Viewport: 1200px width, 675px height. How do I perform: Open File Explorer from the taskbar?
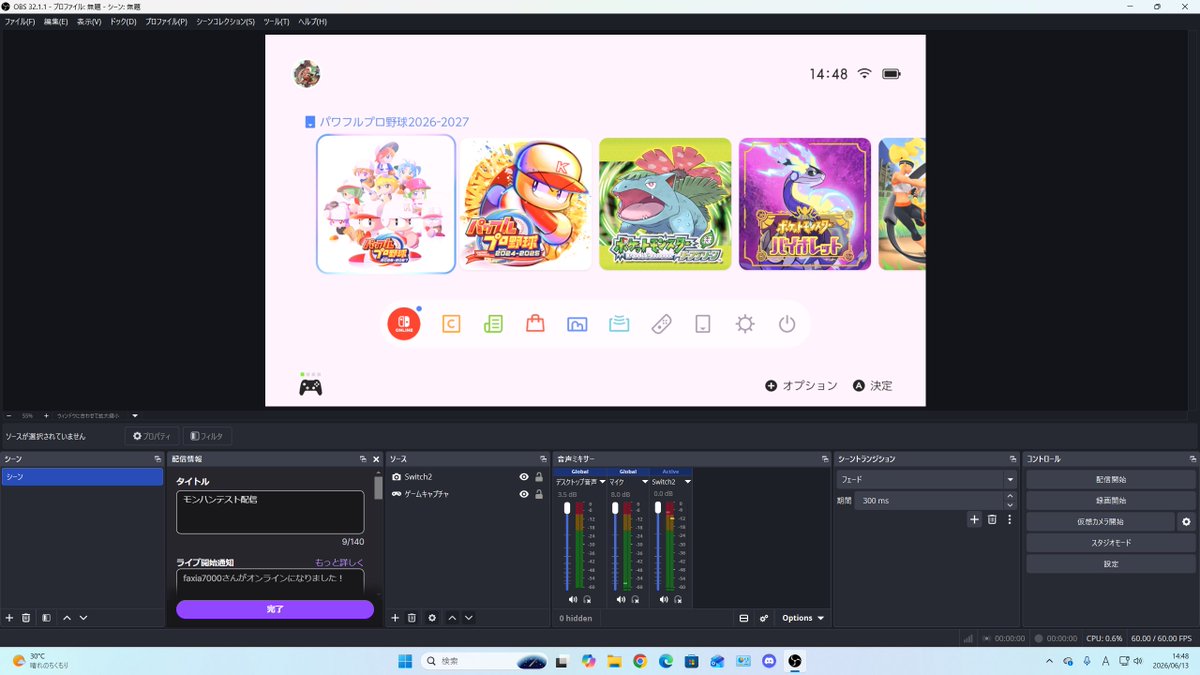tap(613, 661)
